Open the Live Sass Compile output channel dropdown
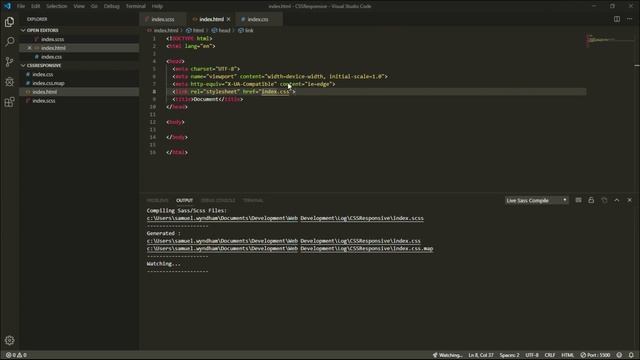 [x=536, y=200]
